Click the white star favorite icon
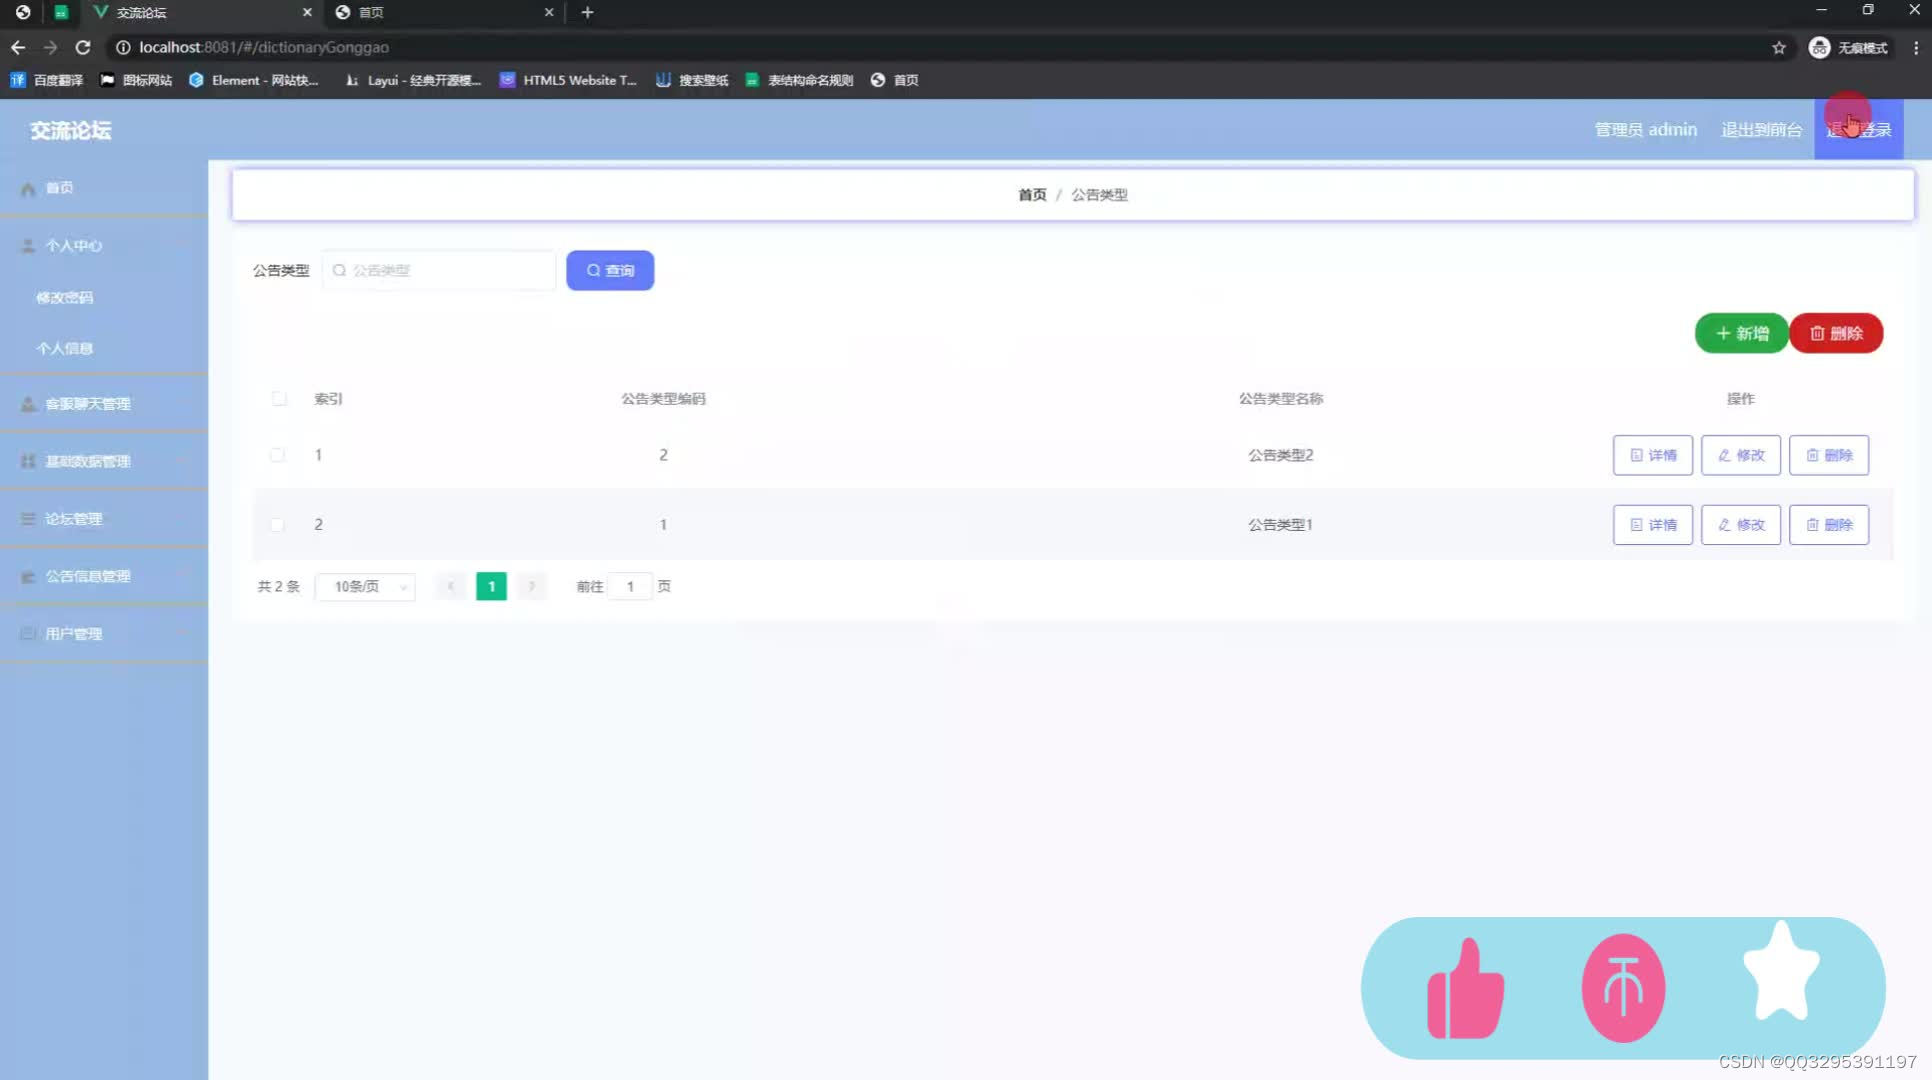This screenshot has width=1932, height=1080. pos(1781,972)
